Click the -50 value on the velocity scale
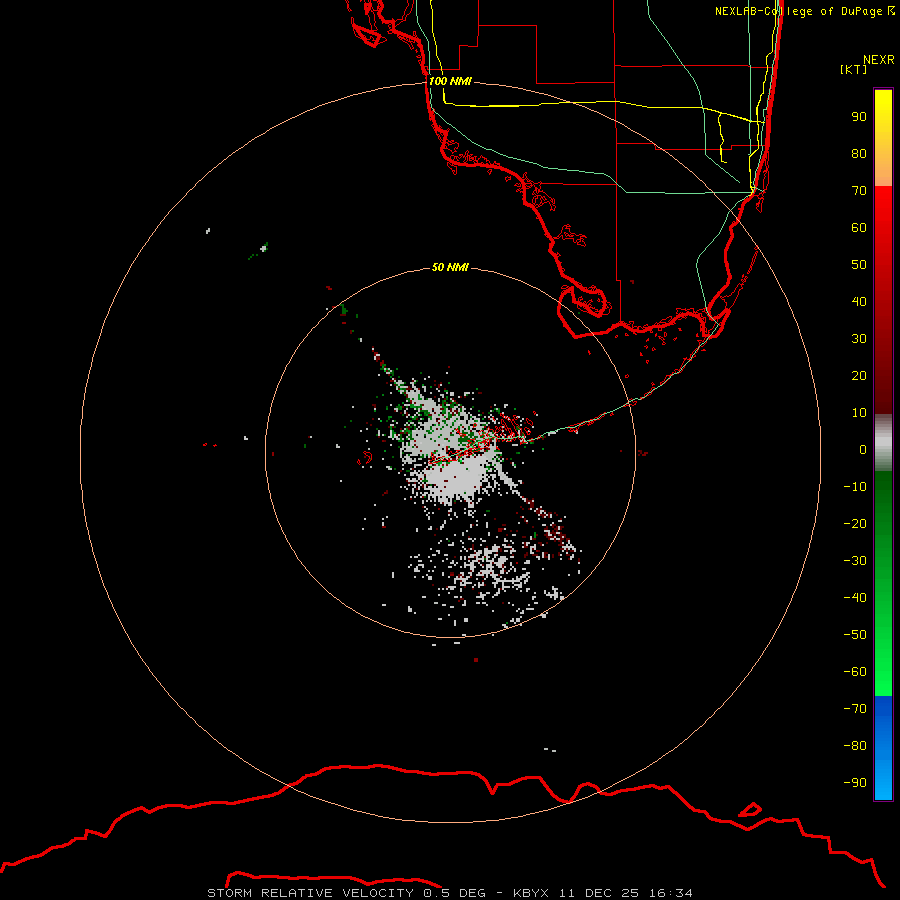 pyautogui.click(x=855, y=635)
